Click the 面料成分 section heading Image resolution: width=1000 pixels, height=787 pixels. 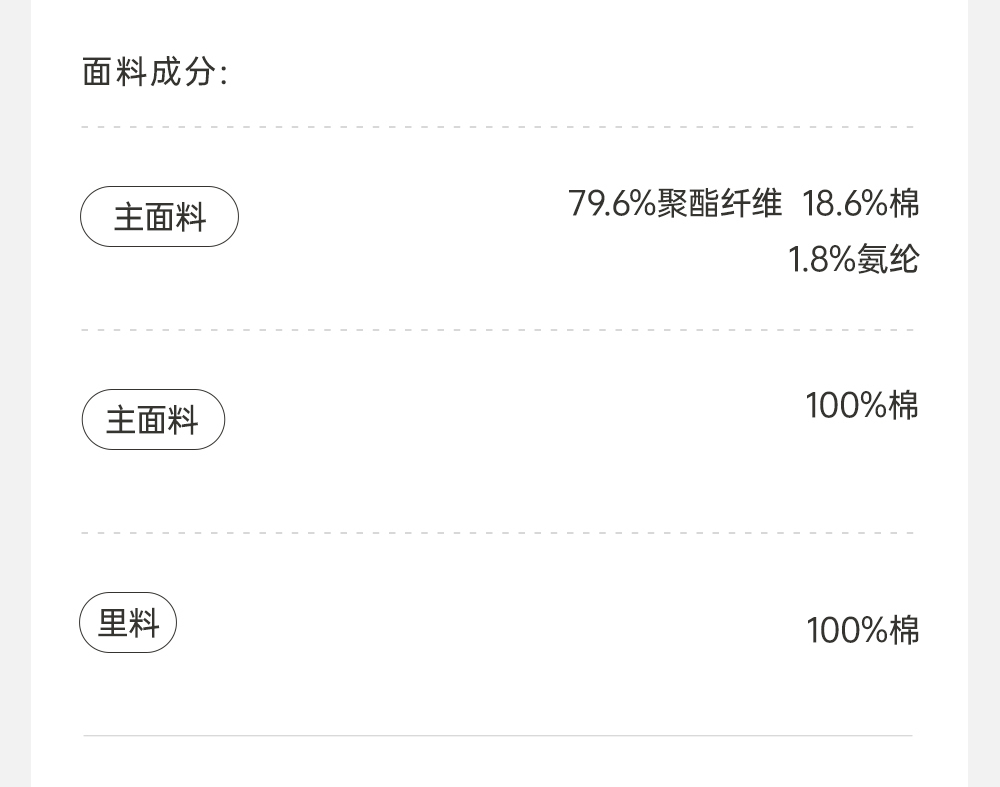pyautogui.click(x=155, y=72)
